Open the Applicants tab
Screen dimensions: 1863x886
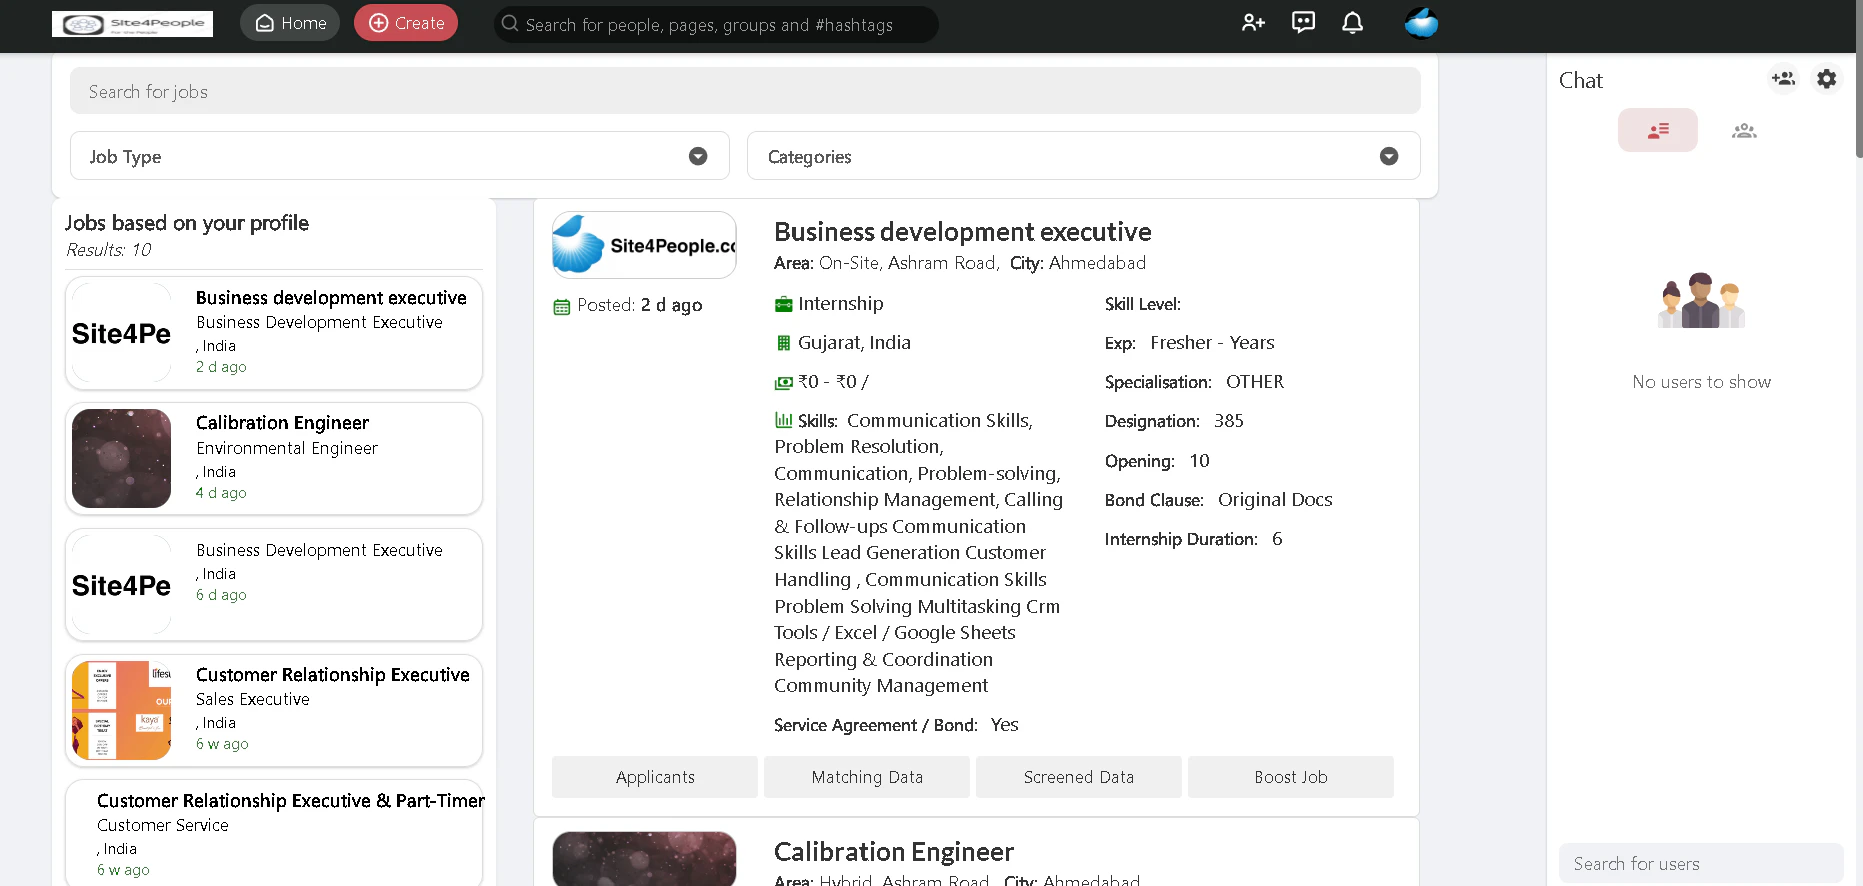click(x=655, y=777)
